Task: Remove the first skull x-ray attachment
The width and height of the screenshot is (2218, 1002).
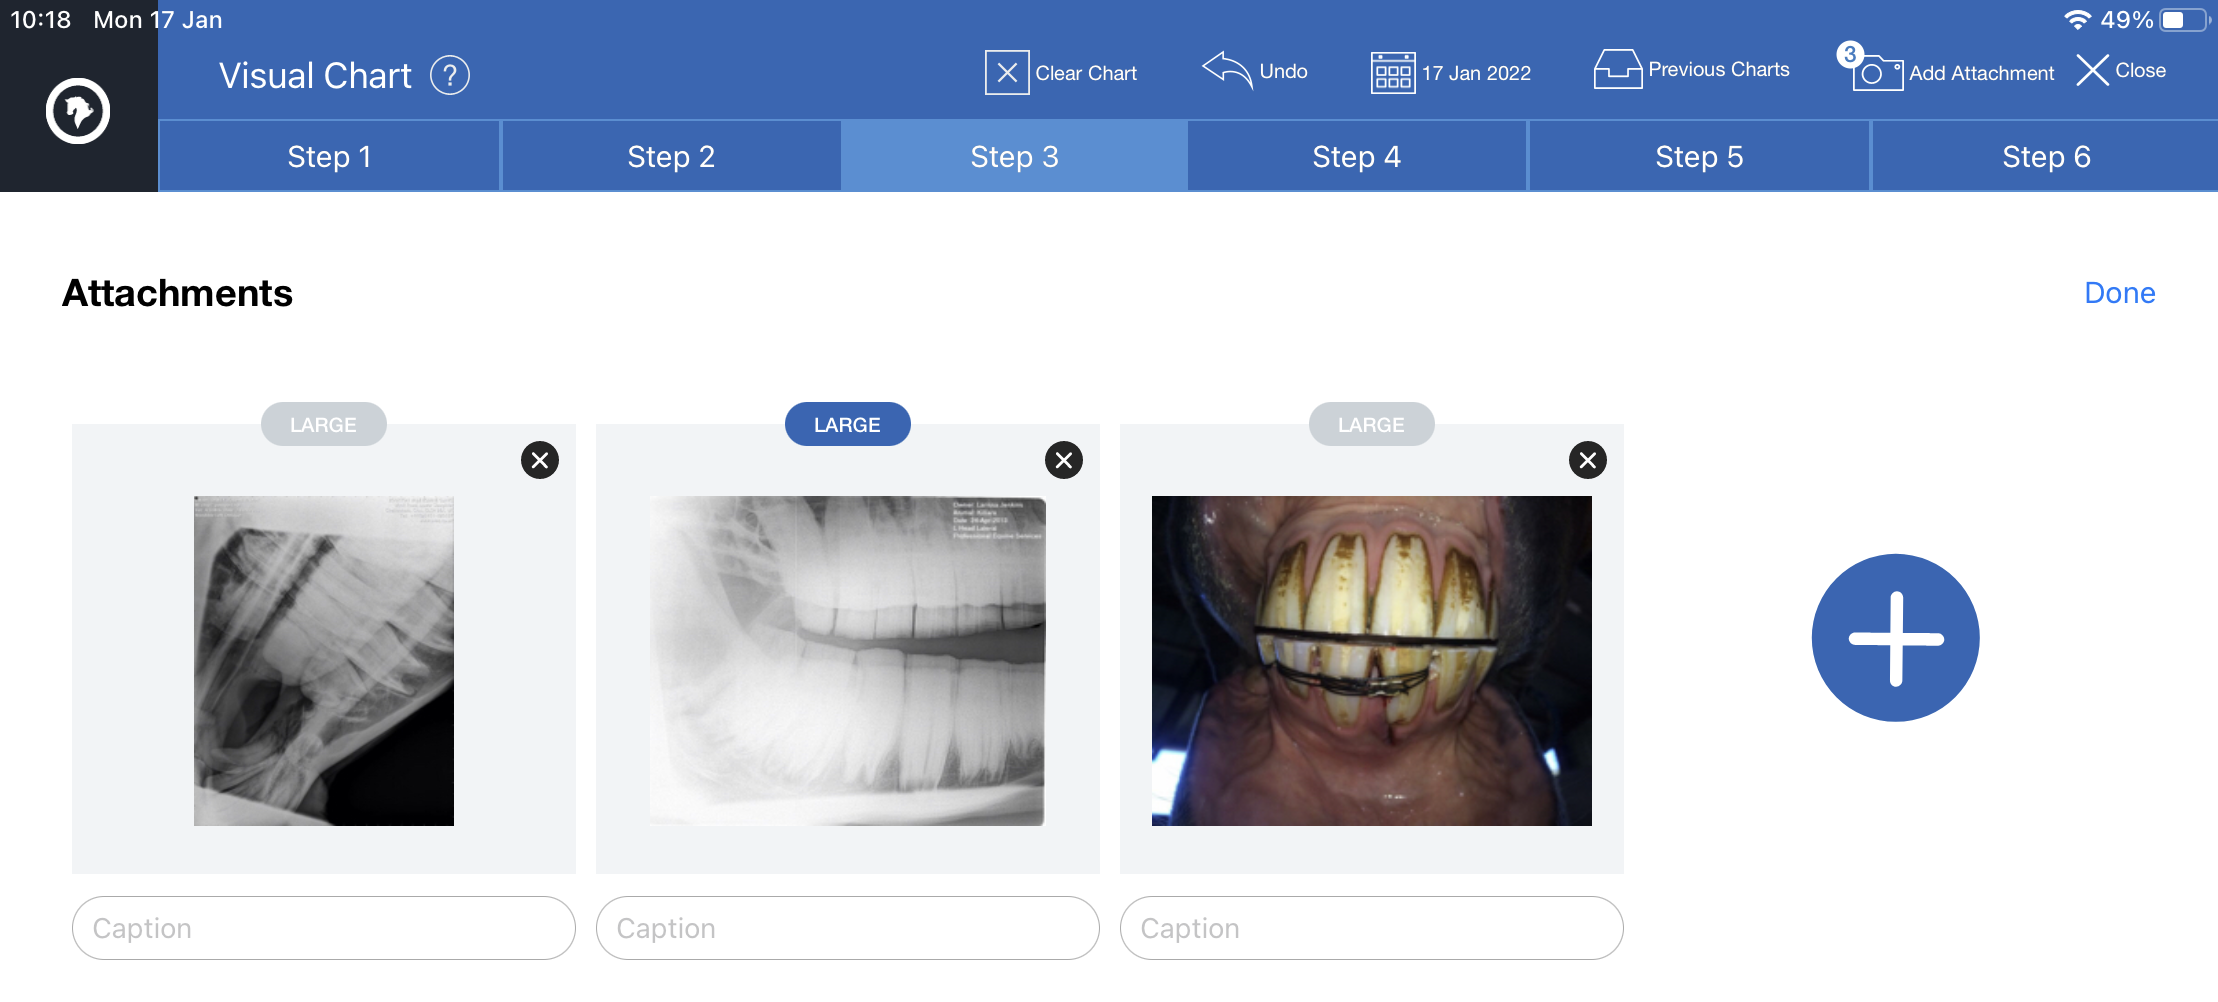Action: pos(540,460)
